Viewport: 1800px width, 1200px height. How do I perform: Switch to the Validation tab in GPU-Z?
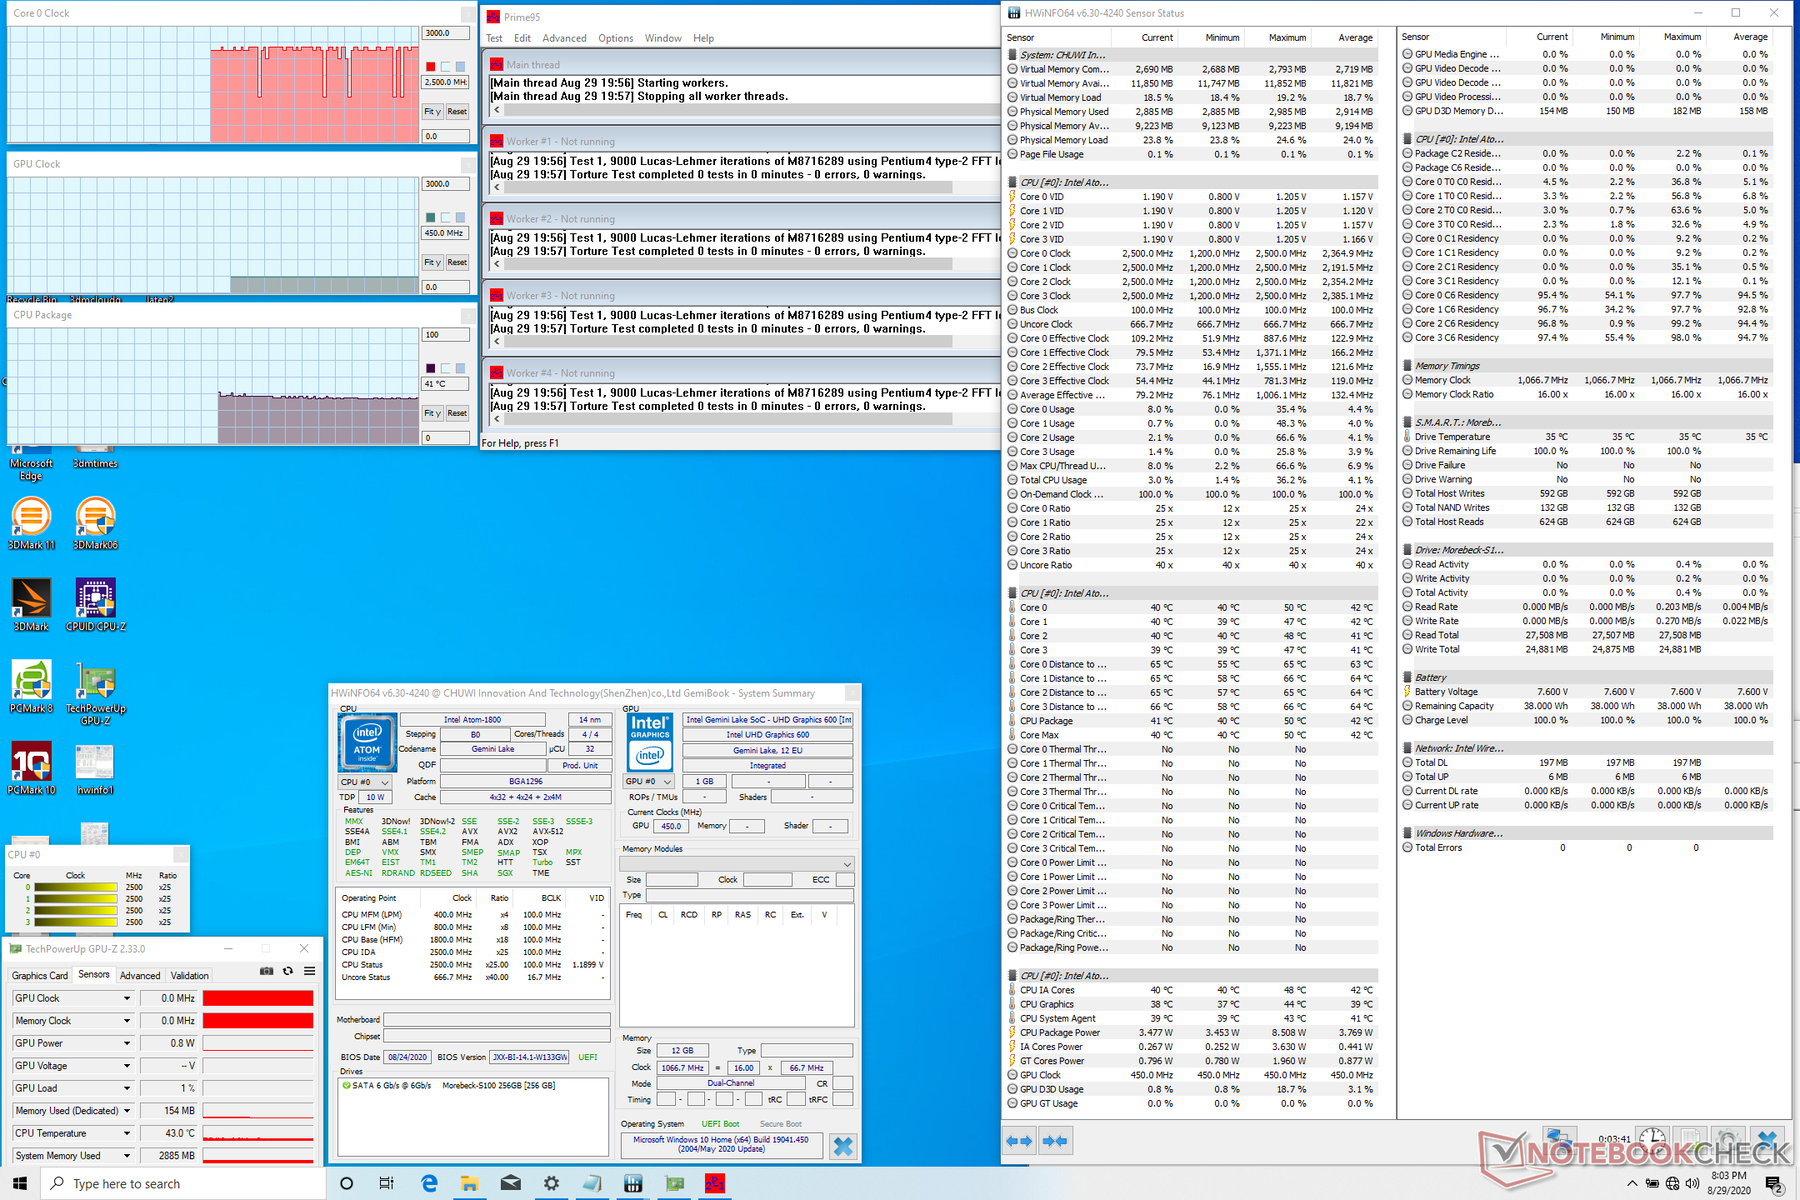[190, 975]
